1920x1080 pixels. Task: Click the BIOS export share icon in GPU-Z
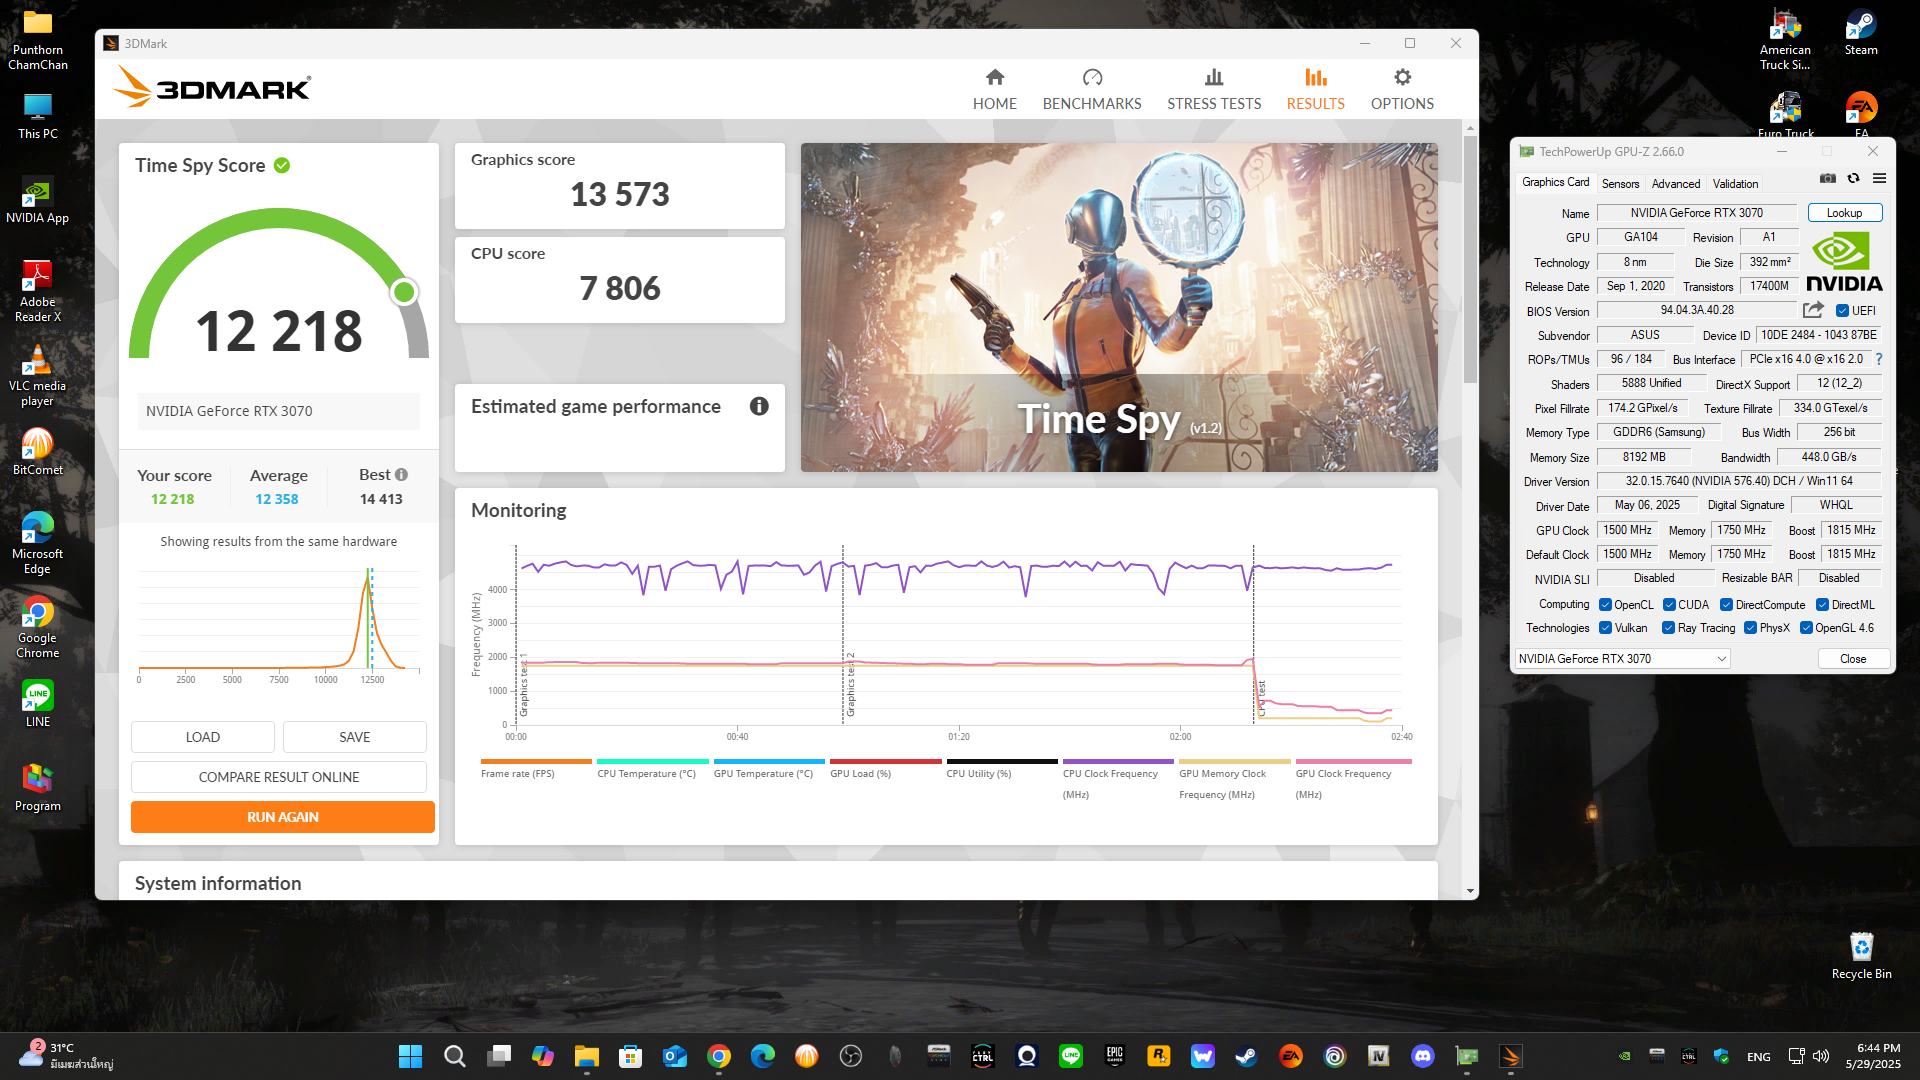pyautogui.click(x=1813, y=310)
